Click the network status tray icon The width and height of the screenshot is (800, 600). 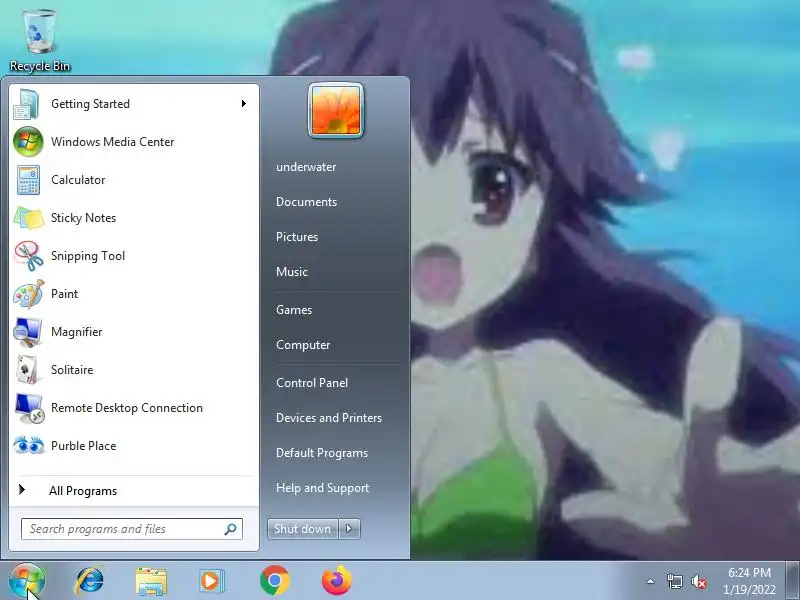pyautogui.click(x=674, y=581)
